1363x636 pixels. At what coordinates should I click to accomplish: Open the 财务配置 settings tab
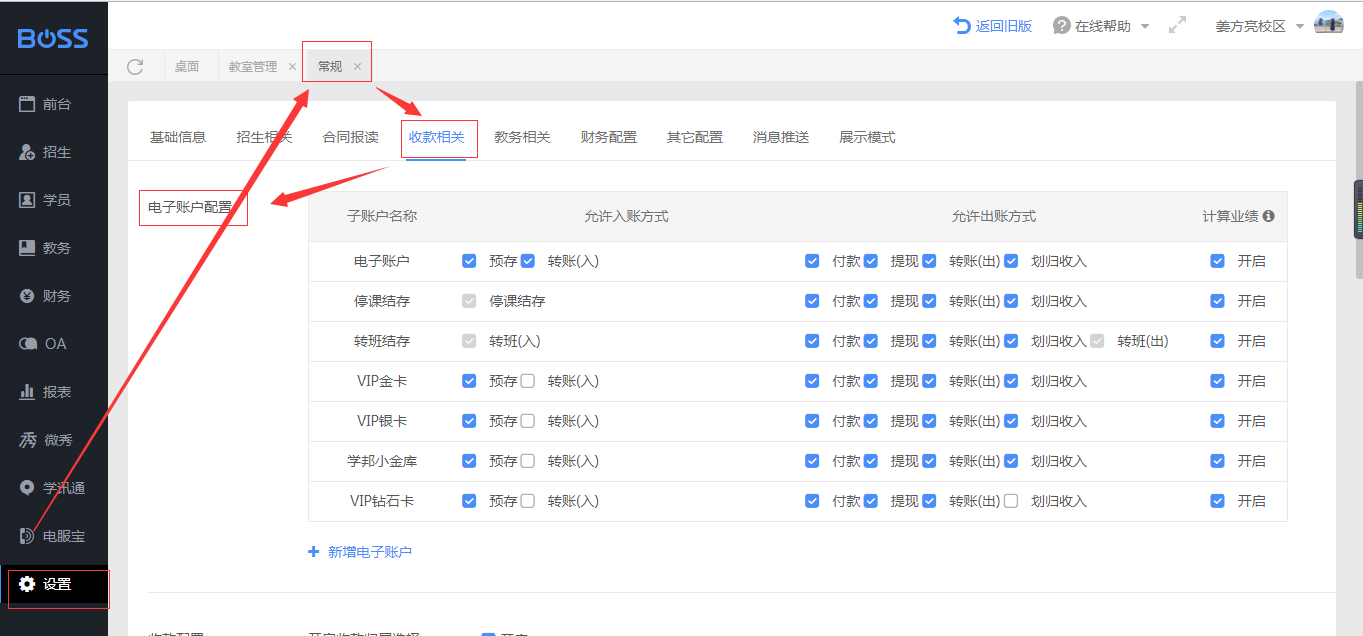pos(608,137)
